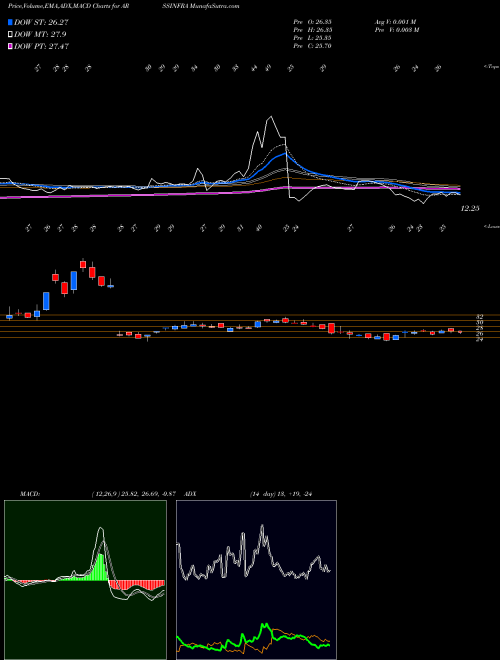The image size is (500, 660).
Task: Click inside the dark blue ADX chart panel
Action: click(256, 580)
